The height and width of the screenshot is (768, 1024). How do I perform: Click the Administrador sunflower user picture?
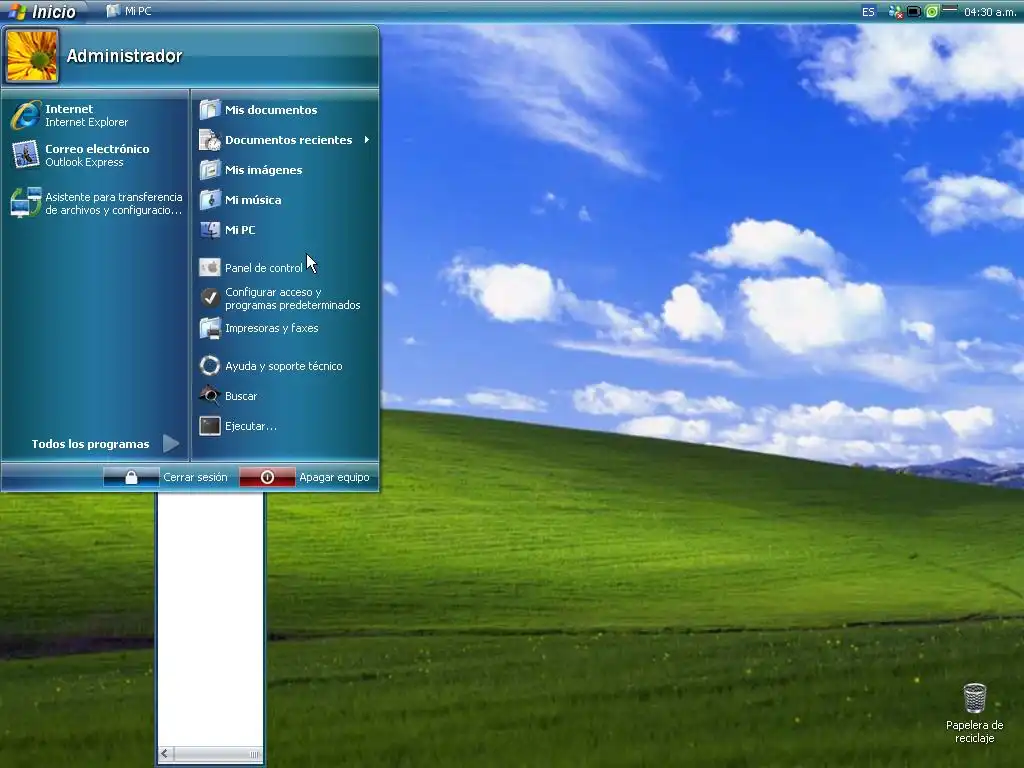click(31, 56)
